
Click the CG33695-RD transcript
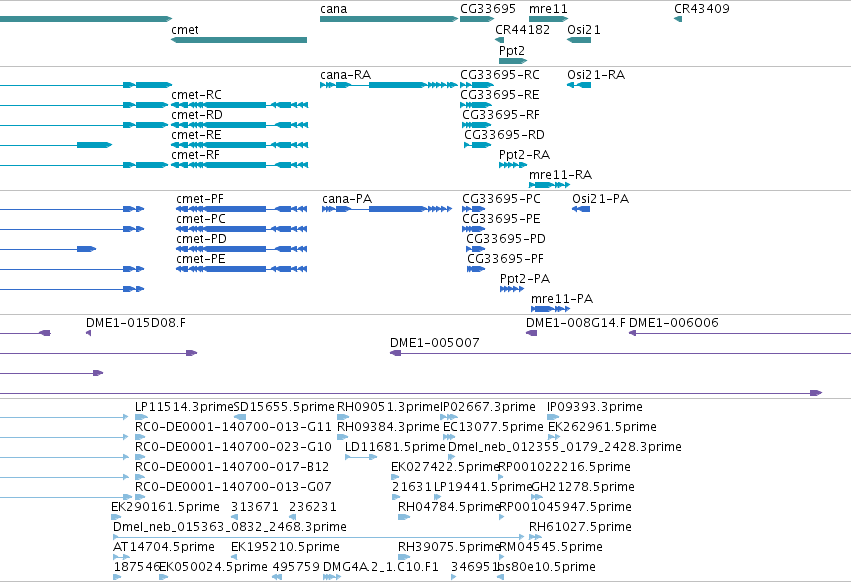pyautogui.click(x=477, y=145)
